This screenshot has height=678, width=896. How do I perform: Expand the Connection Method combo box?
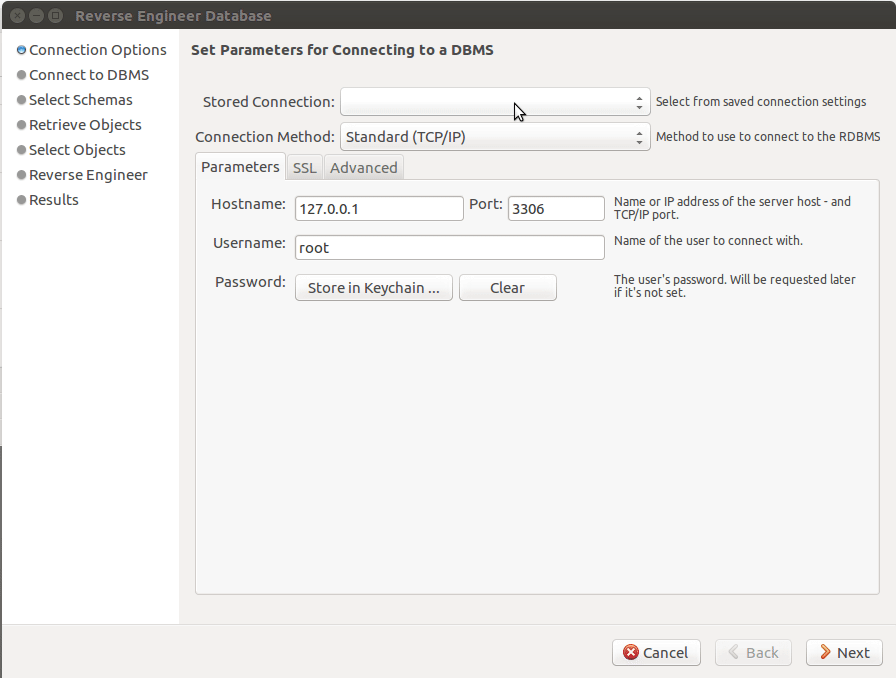(495, 137)
